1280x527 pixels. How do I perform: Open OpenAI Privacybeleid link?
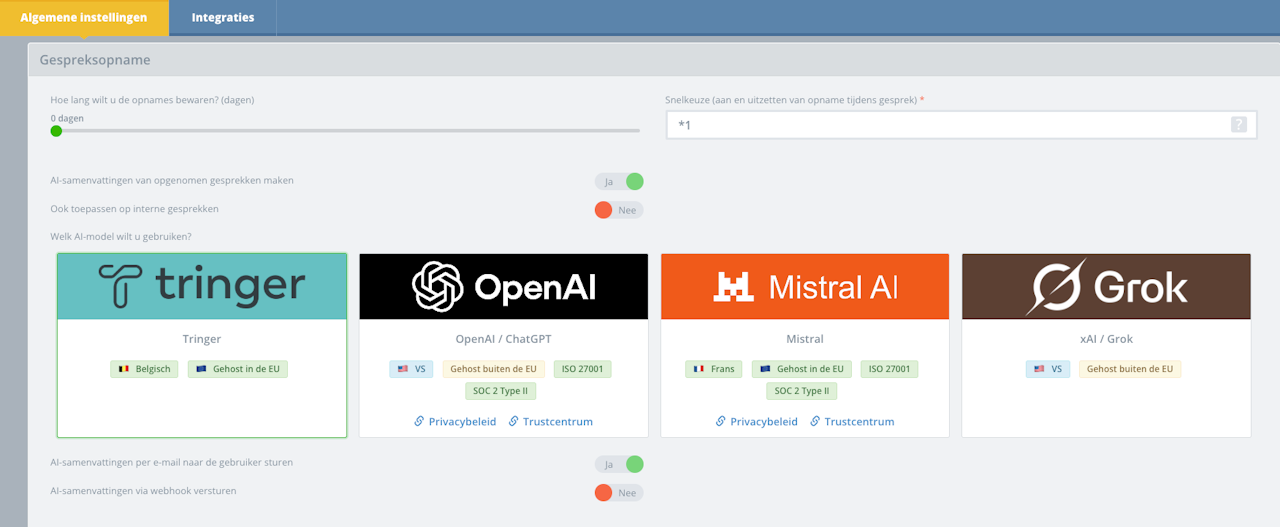click(462, 422)
